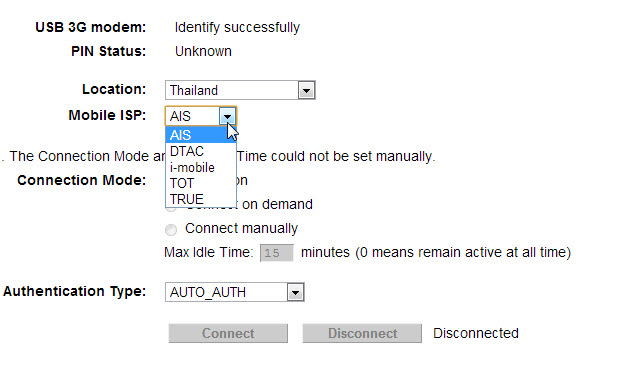The width and height of the screenshot is (629, 366).
Task: Choose DTAC in the ISP list
Action: tap(201, 151)
